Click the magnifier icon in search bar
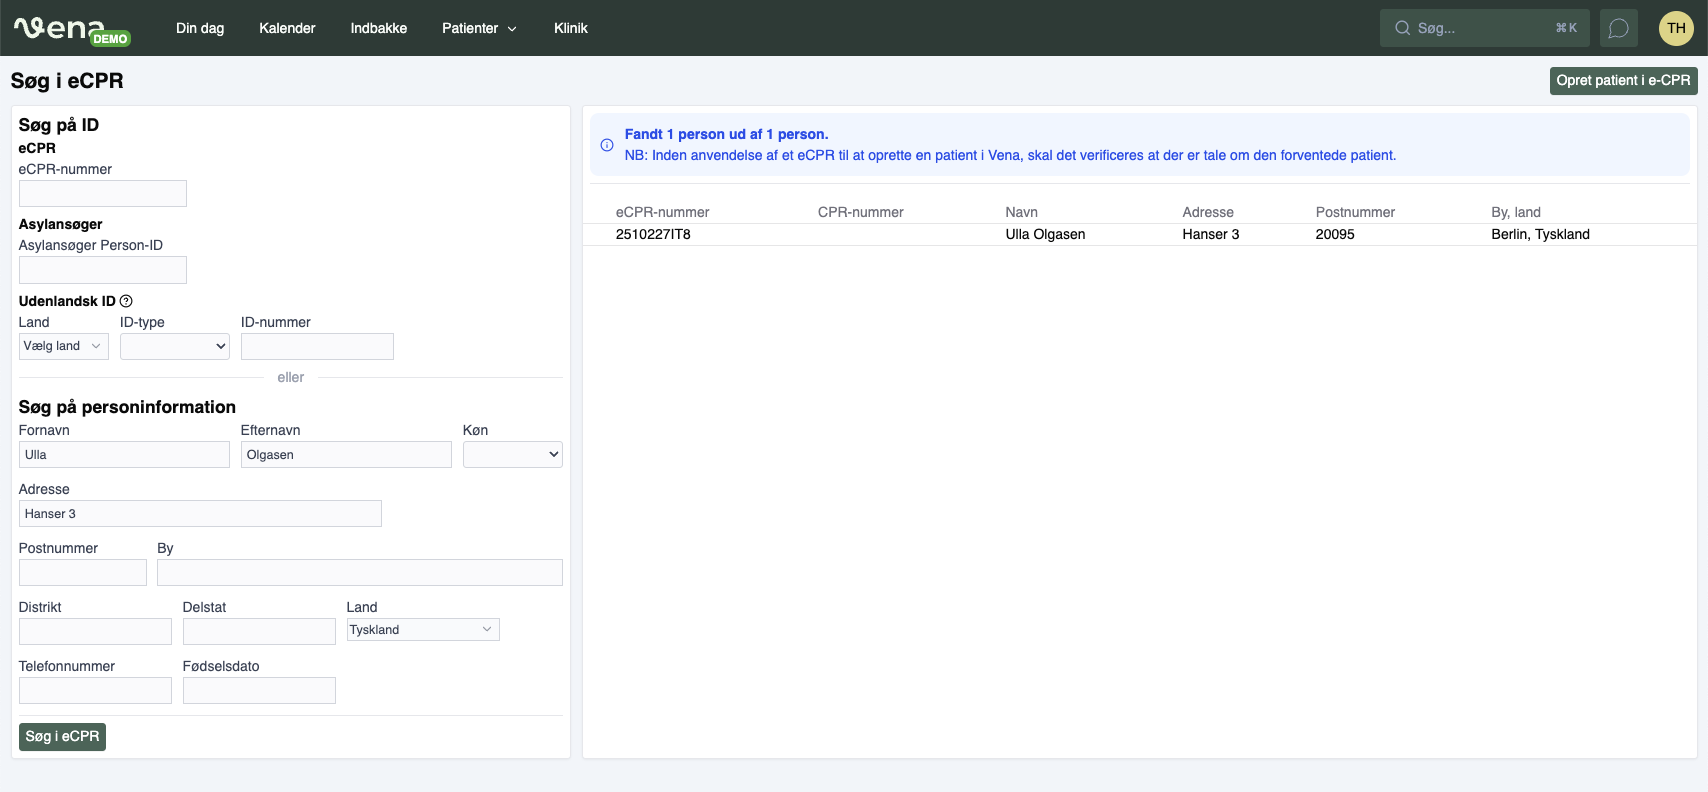 (x=1402, y=28)
